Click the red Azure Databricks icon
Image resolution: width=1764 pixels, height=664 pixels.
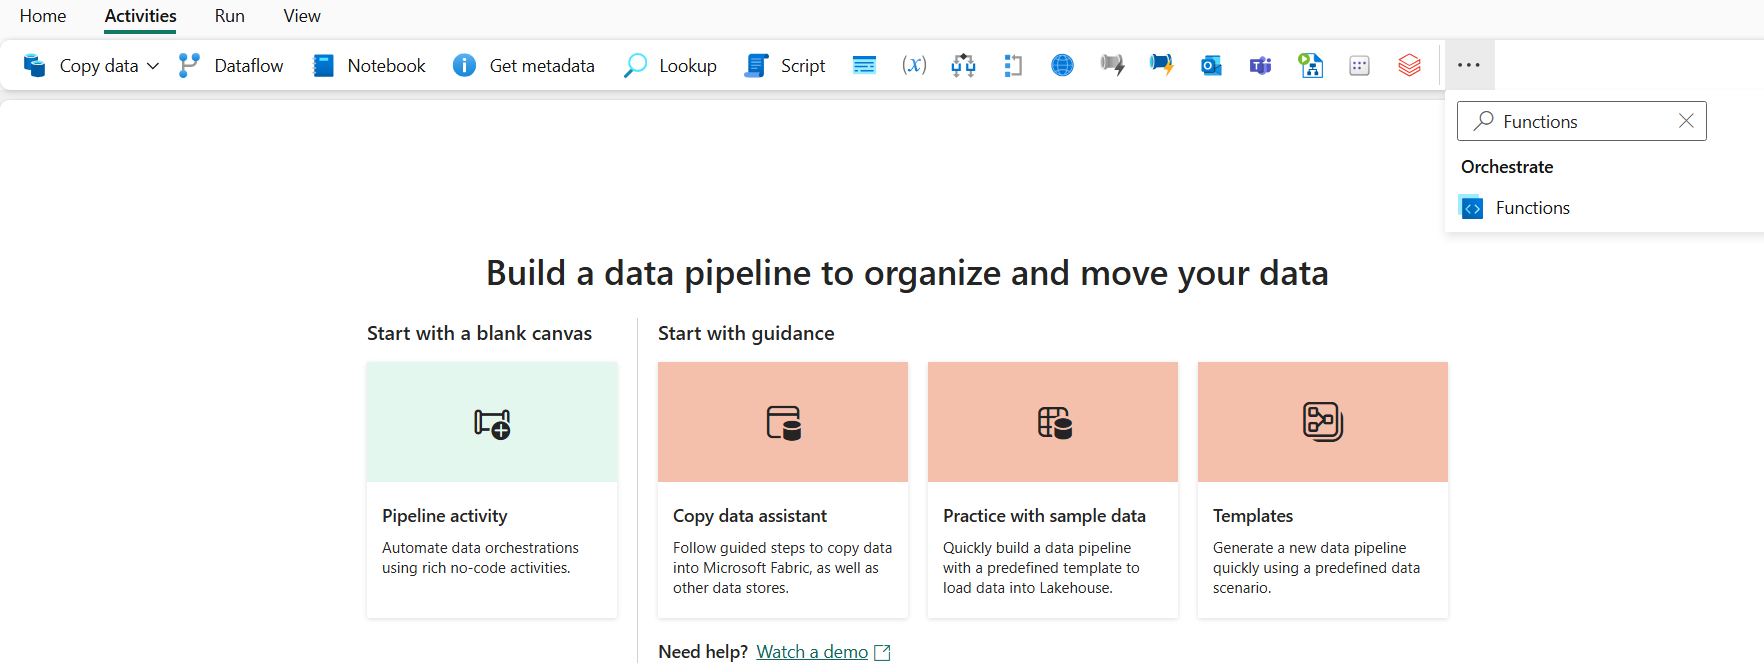pos(1409,66)
